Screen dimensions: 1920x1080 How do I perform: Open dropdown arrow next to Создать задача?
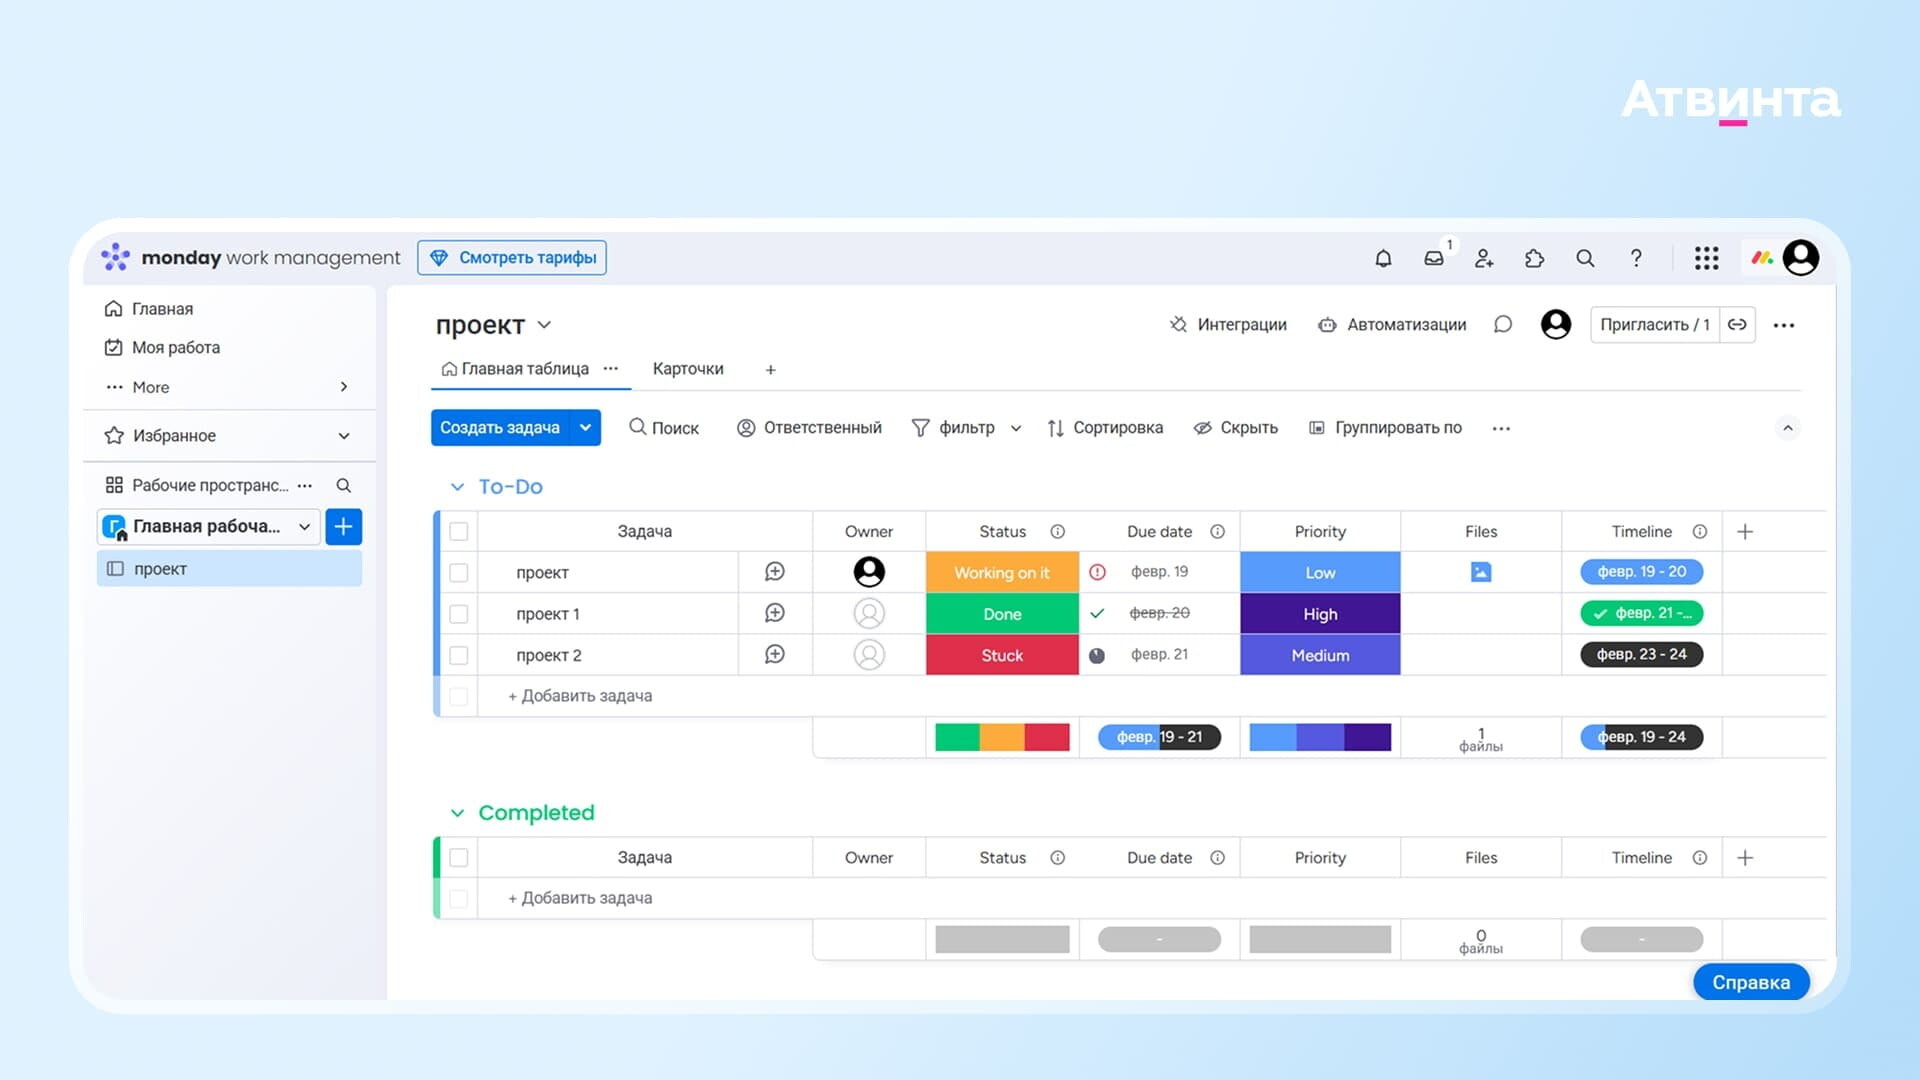tap(585, 427)
